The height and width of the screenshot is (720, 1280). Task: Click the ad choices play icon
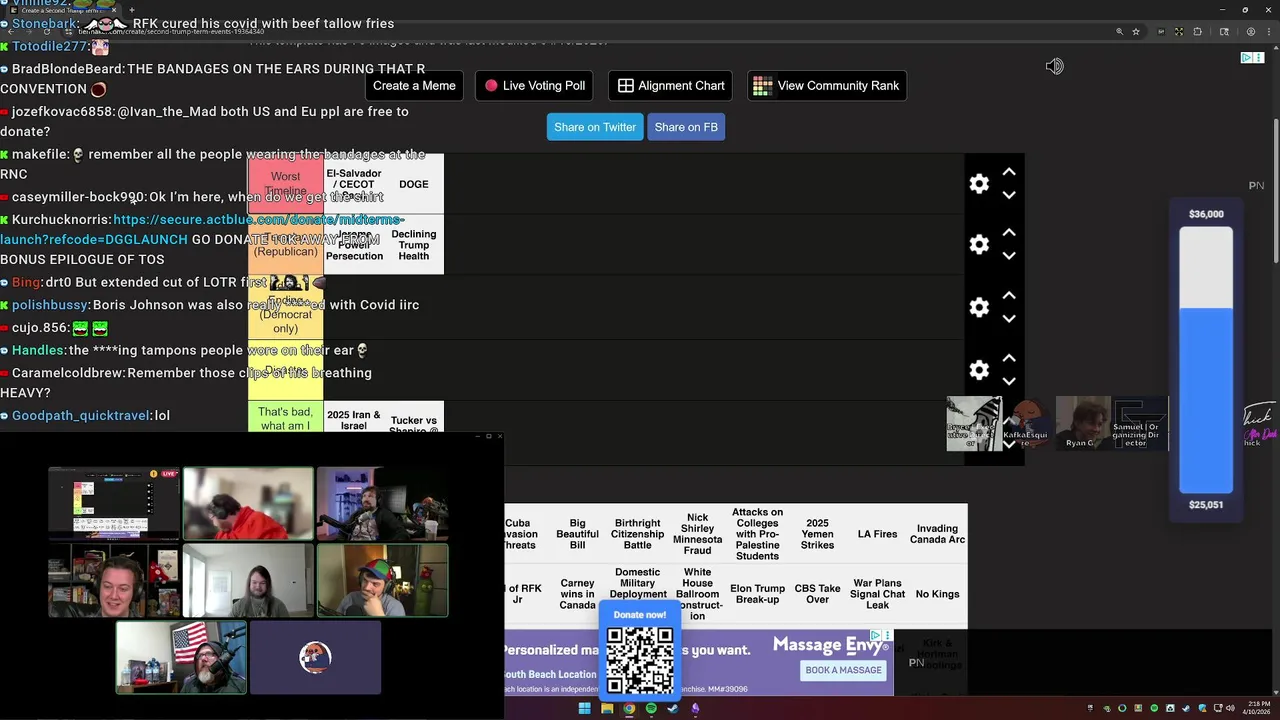1247,58
